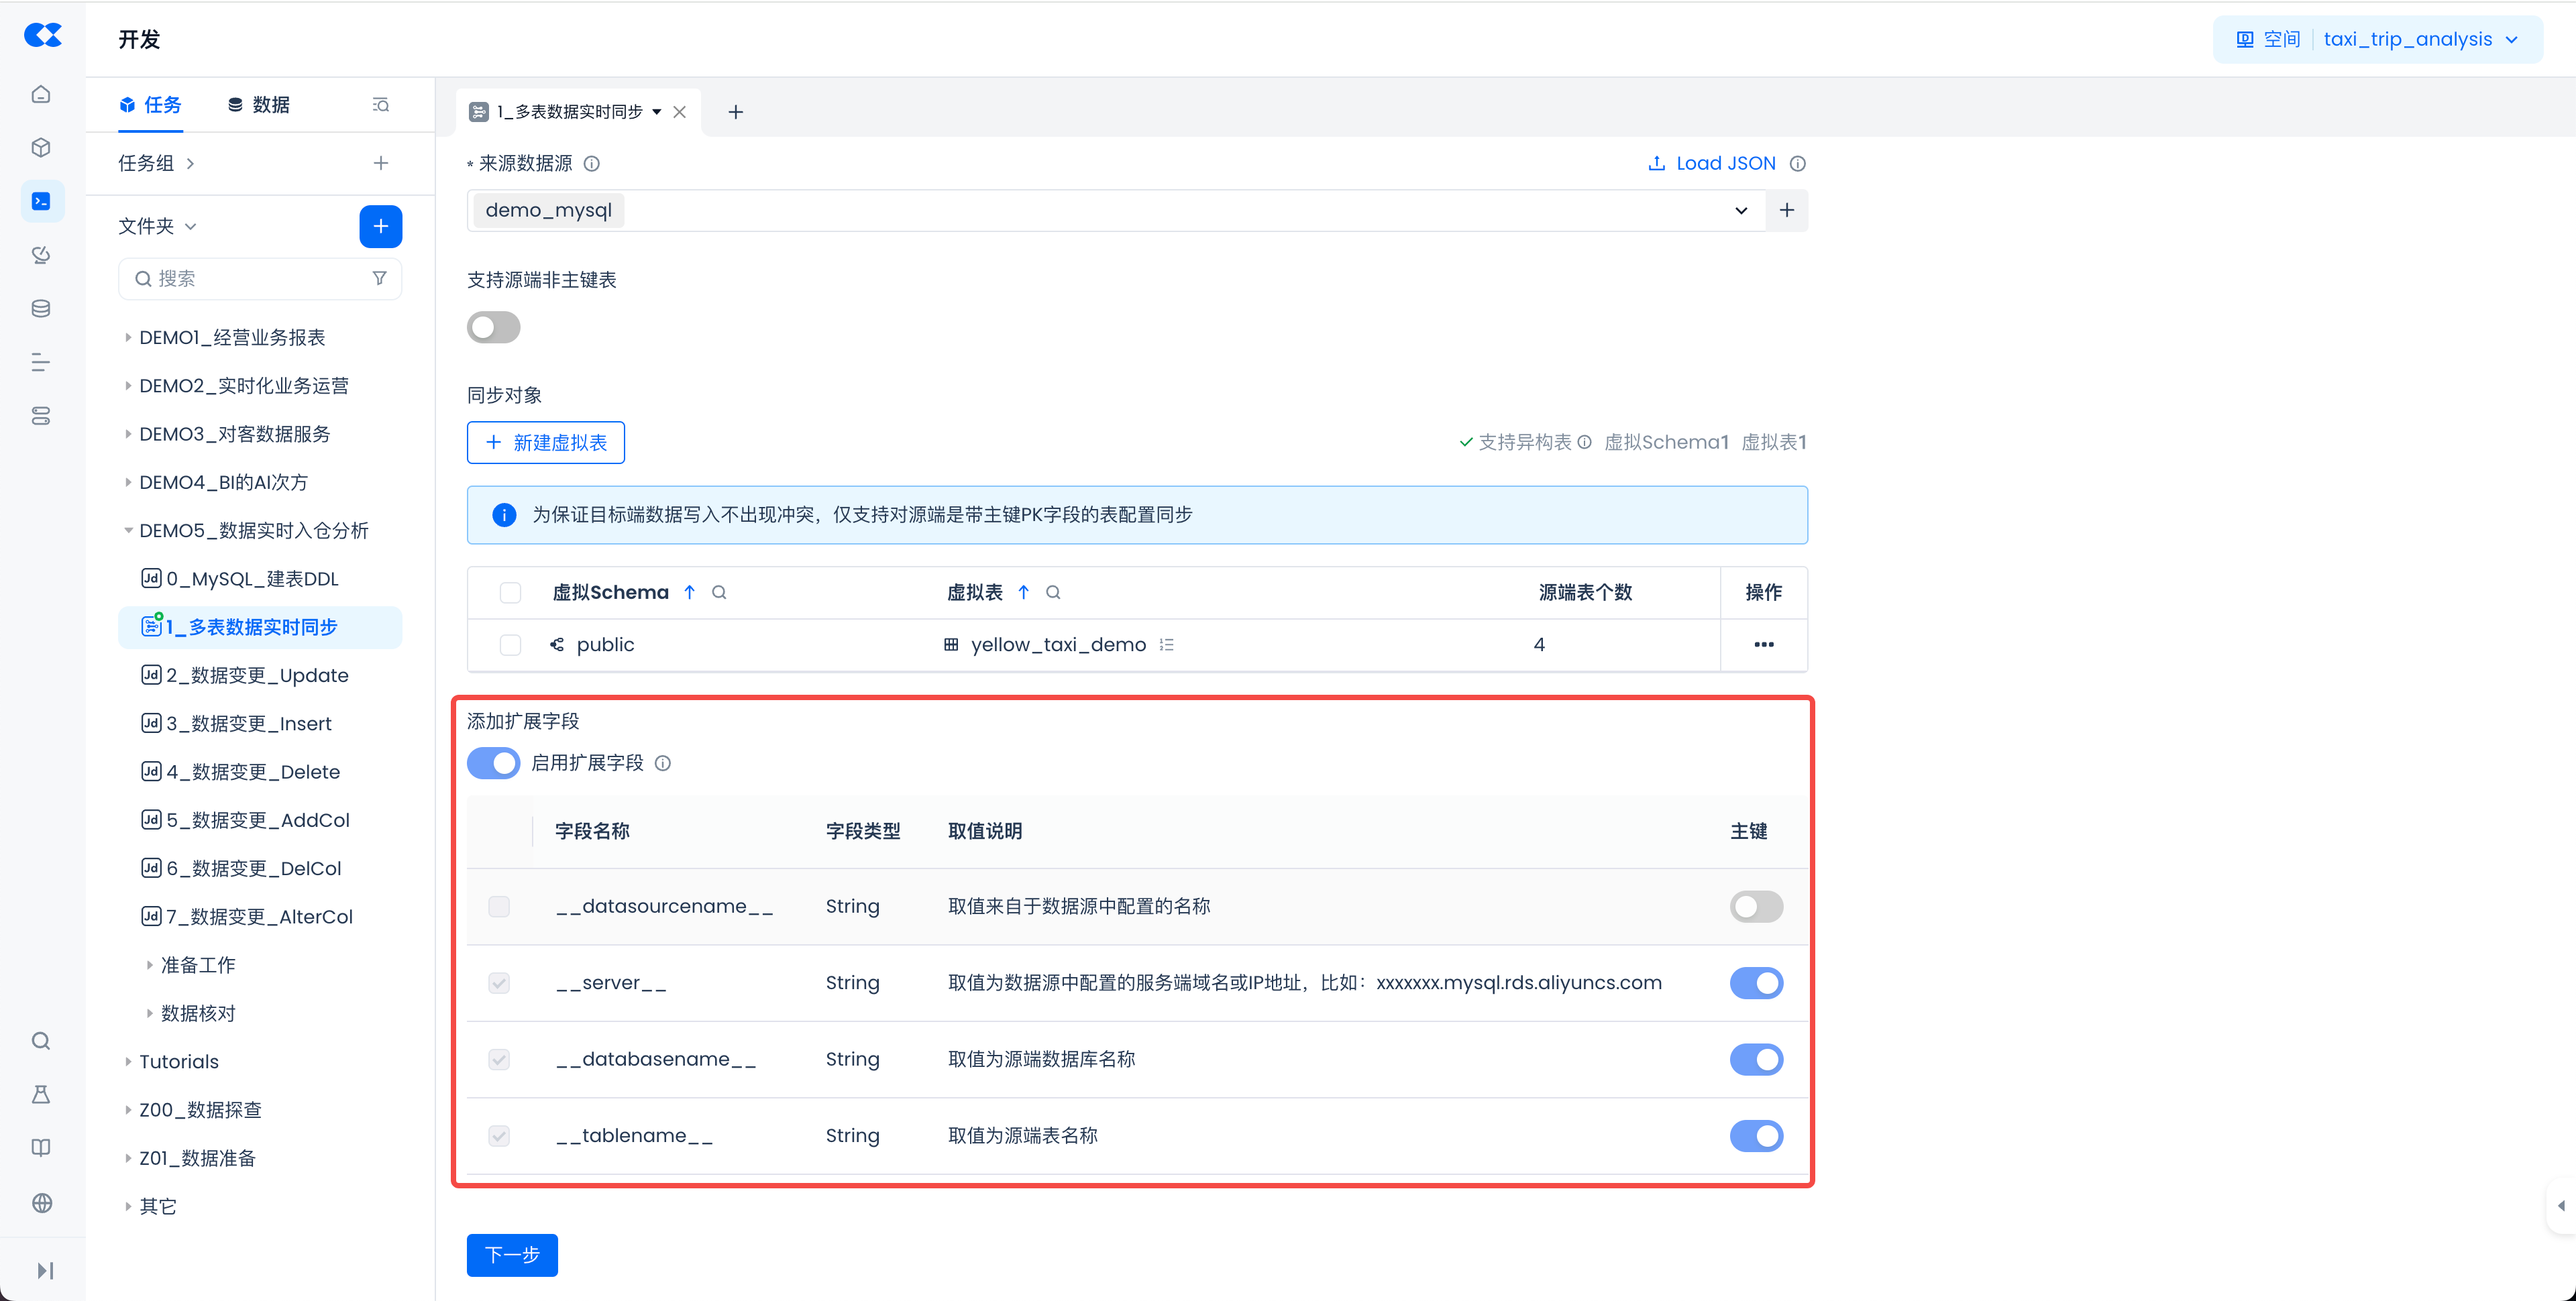
Task: Disable the 启用扩展字段 toggle
Action: (x=494, y=763)
